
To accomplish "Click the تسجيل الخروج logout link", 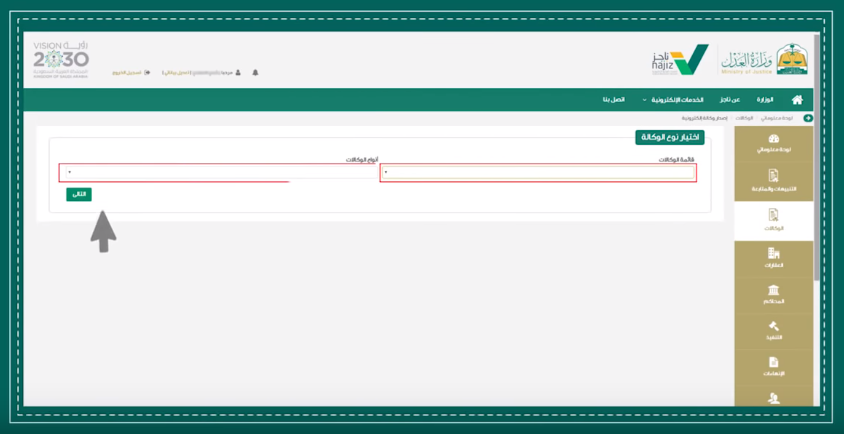I will click(x=131, y=73).
